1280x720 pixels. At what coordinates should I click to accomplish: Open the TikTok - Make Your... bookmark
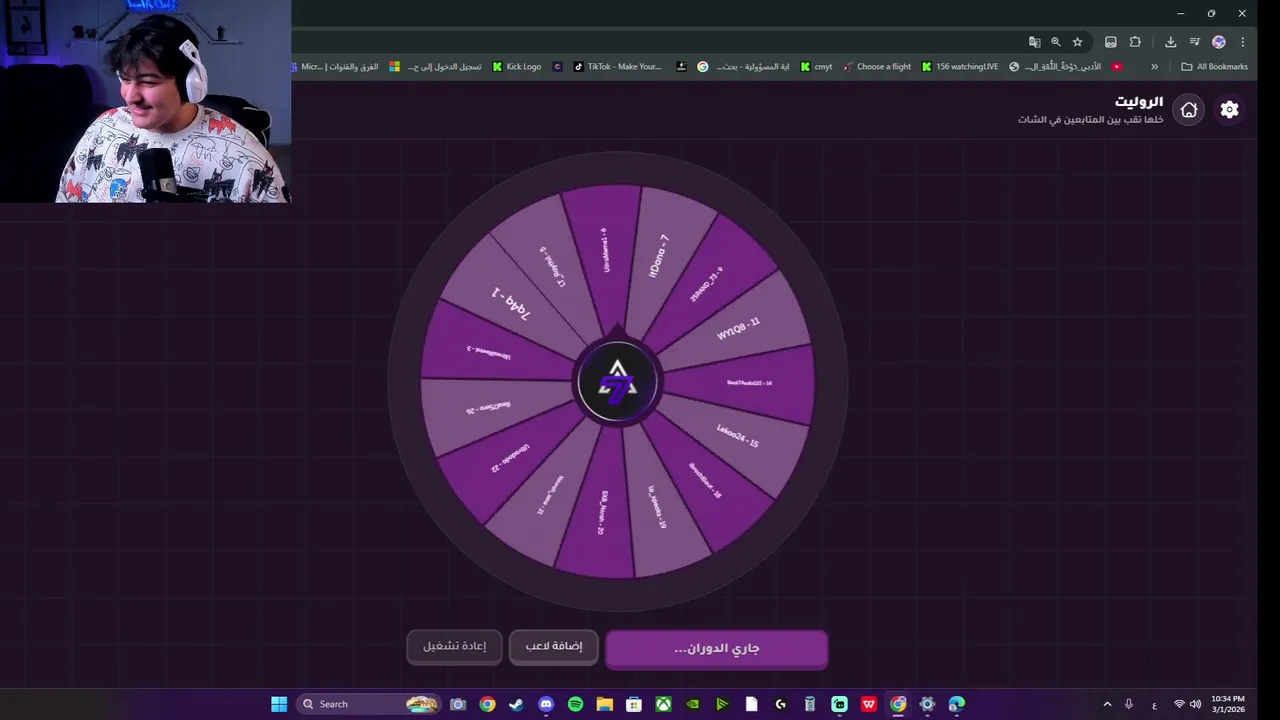click(617, 67)
